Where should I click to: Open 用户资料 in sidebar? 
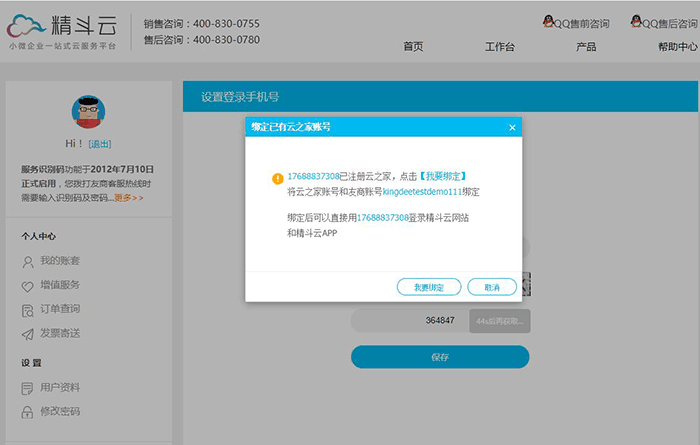click(60, 387)
